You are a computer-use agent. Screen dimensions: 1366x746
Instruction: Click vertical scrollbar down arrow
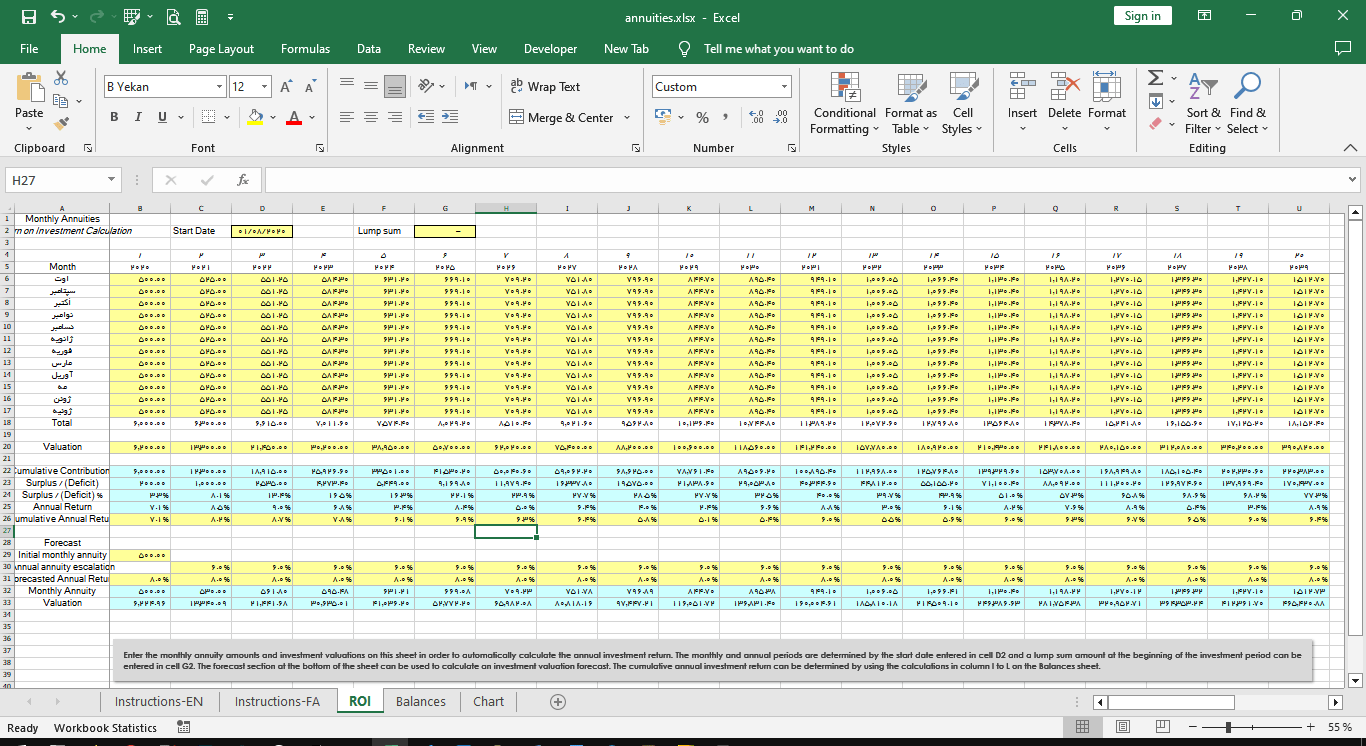[x=1357, y=681]
